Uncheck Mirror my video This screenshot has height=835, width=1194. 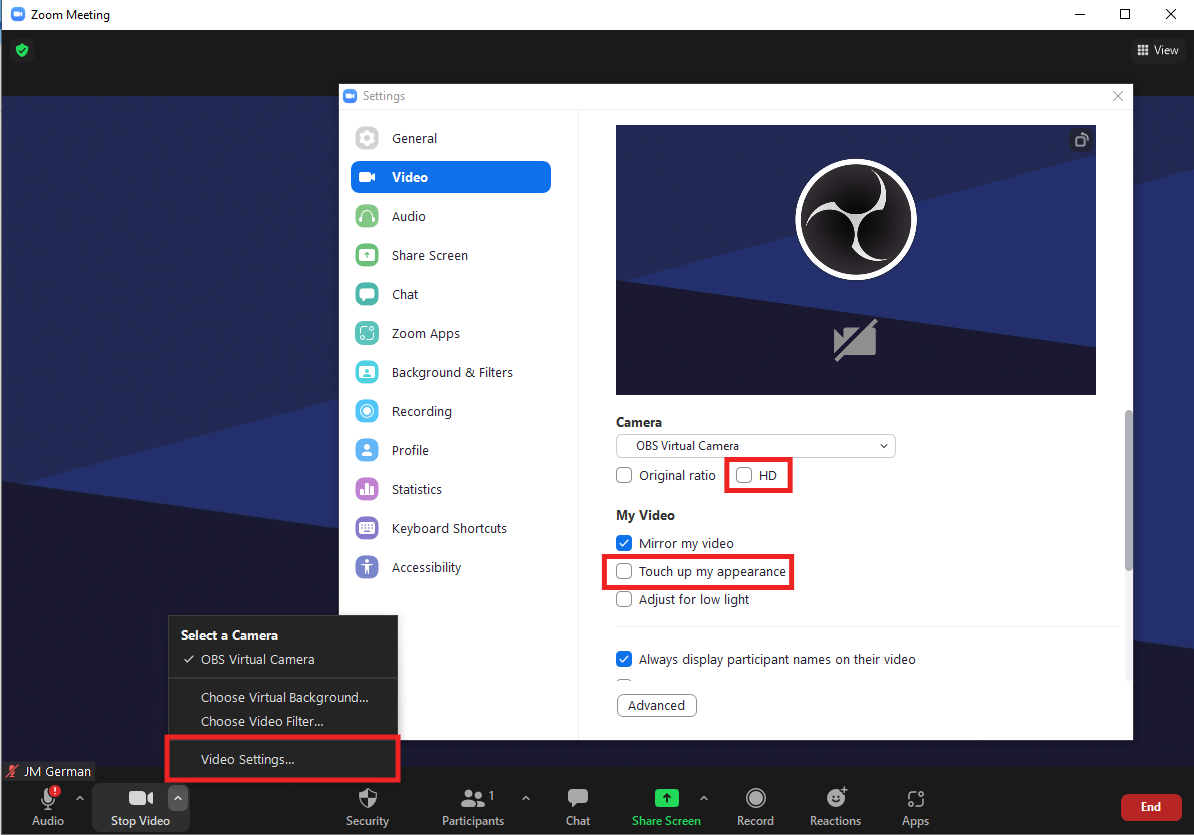click(624, 543)
